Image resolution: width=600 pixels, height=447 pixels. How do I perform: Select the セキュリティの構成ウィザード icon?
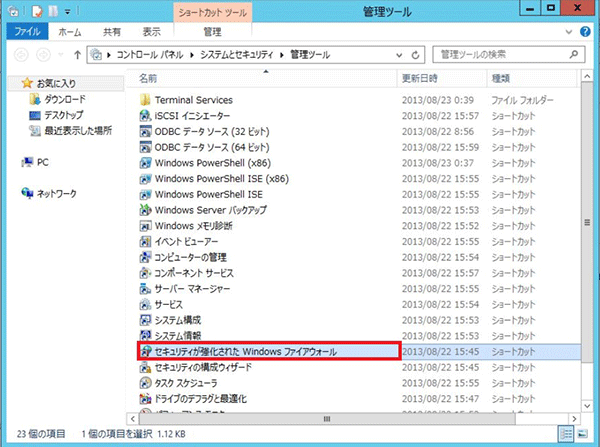click(x=145, y=367)
